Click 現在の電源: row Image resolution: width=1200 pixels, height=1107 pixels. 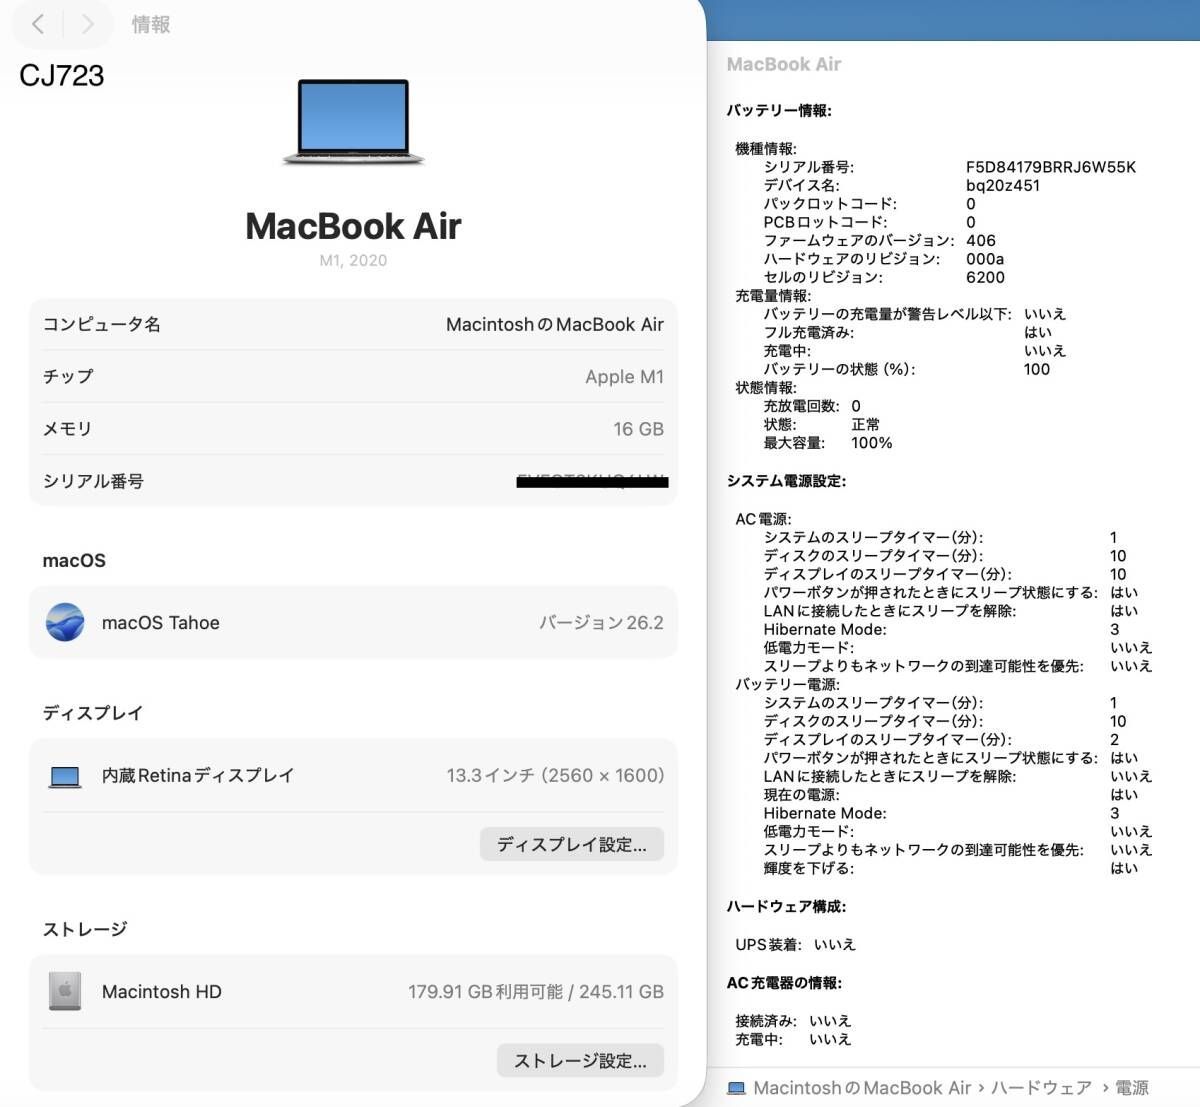pos(951,795)
